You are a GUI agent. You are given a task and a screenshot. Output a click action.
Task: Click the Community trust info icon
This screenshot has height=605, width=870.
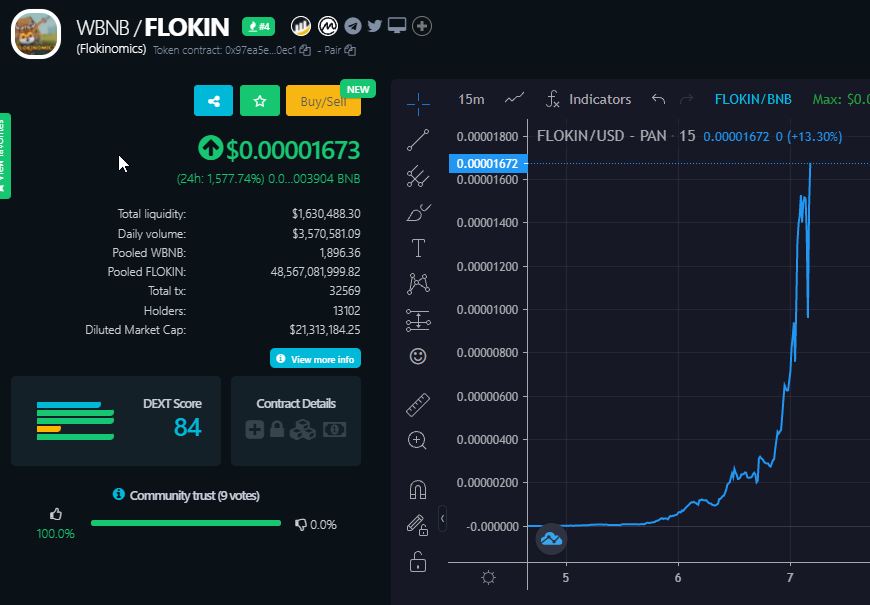pos(119,494)
